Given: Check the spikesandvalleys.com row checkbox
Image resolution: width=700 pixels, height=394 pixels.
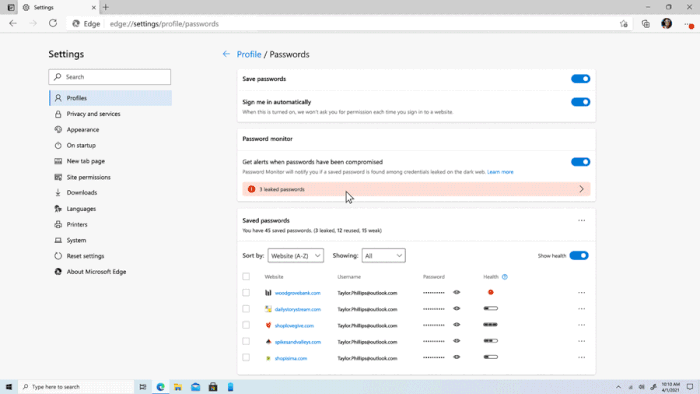Looking at the screenshot, I should [246, 341].
